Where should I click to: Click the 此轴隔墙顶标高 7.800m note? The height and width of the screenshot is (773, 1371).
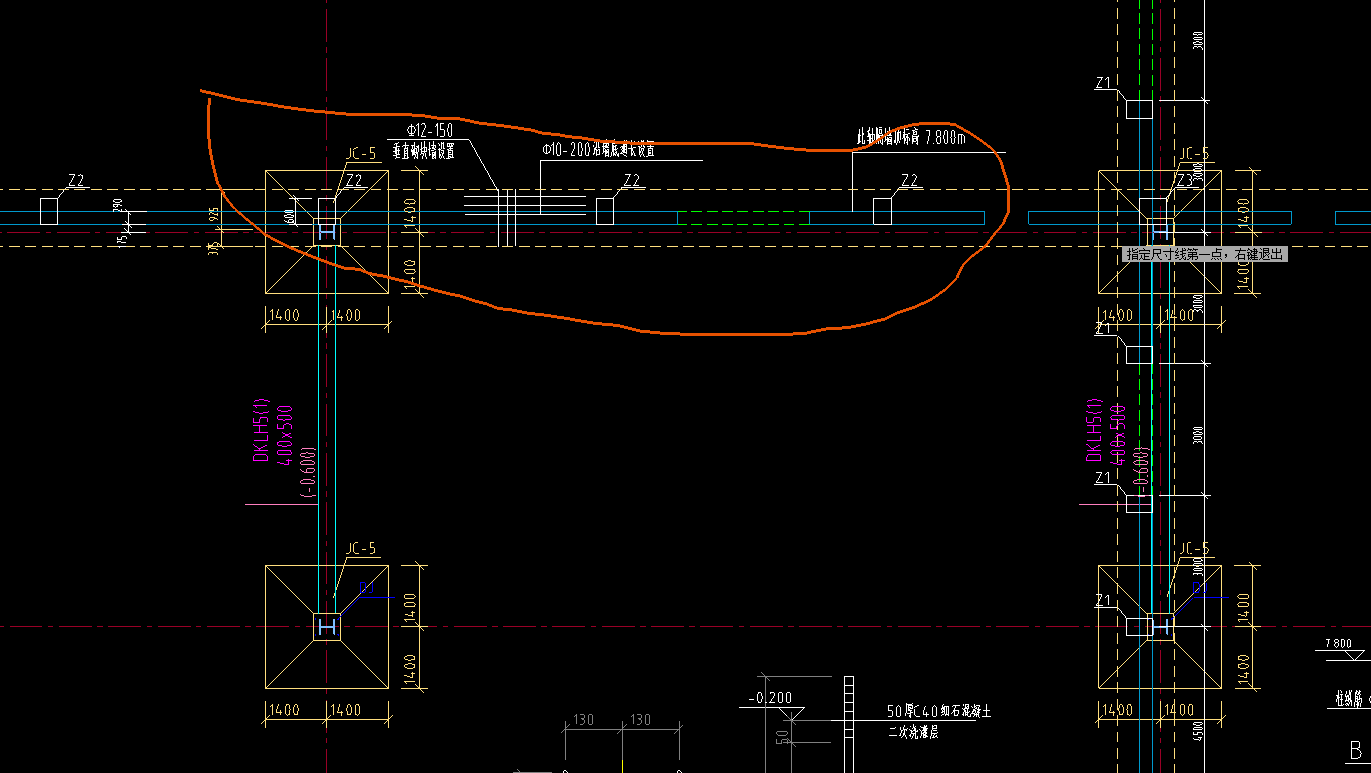point(911,137)
